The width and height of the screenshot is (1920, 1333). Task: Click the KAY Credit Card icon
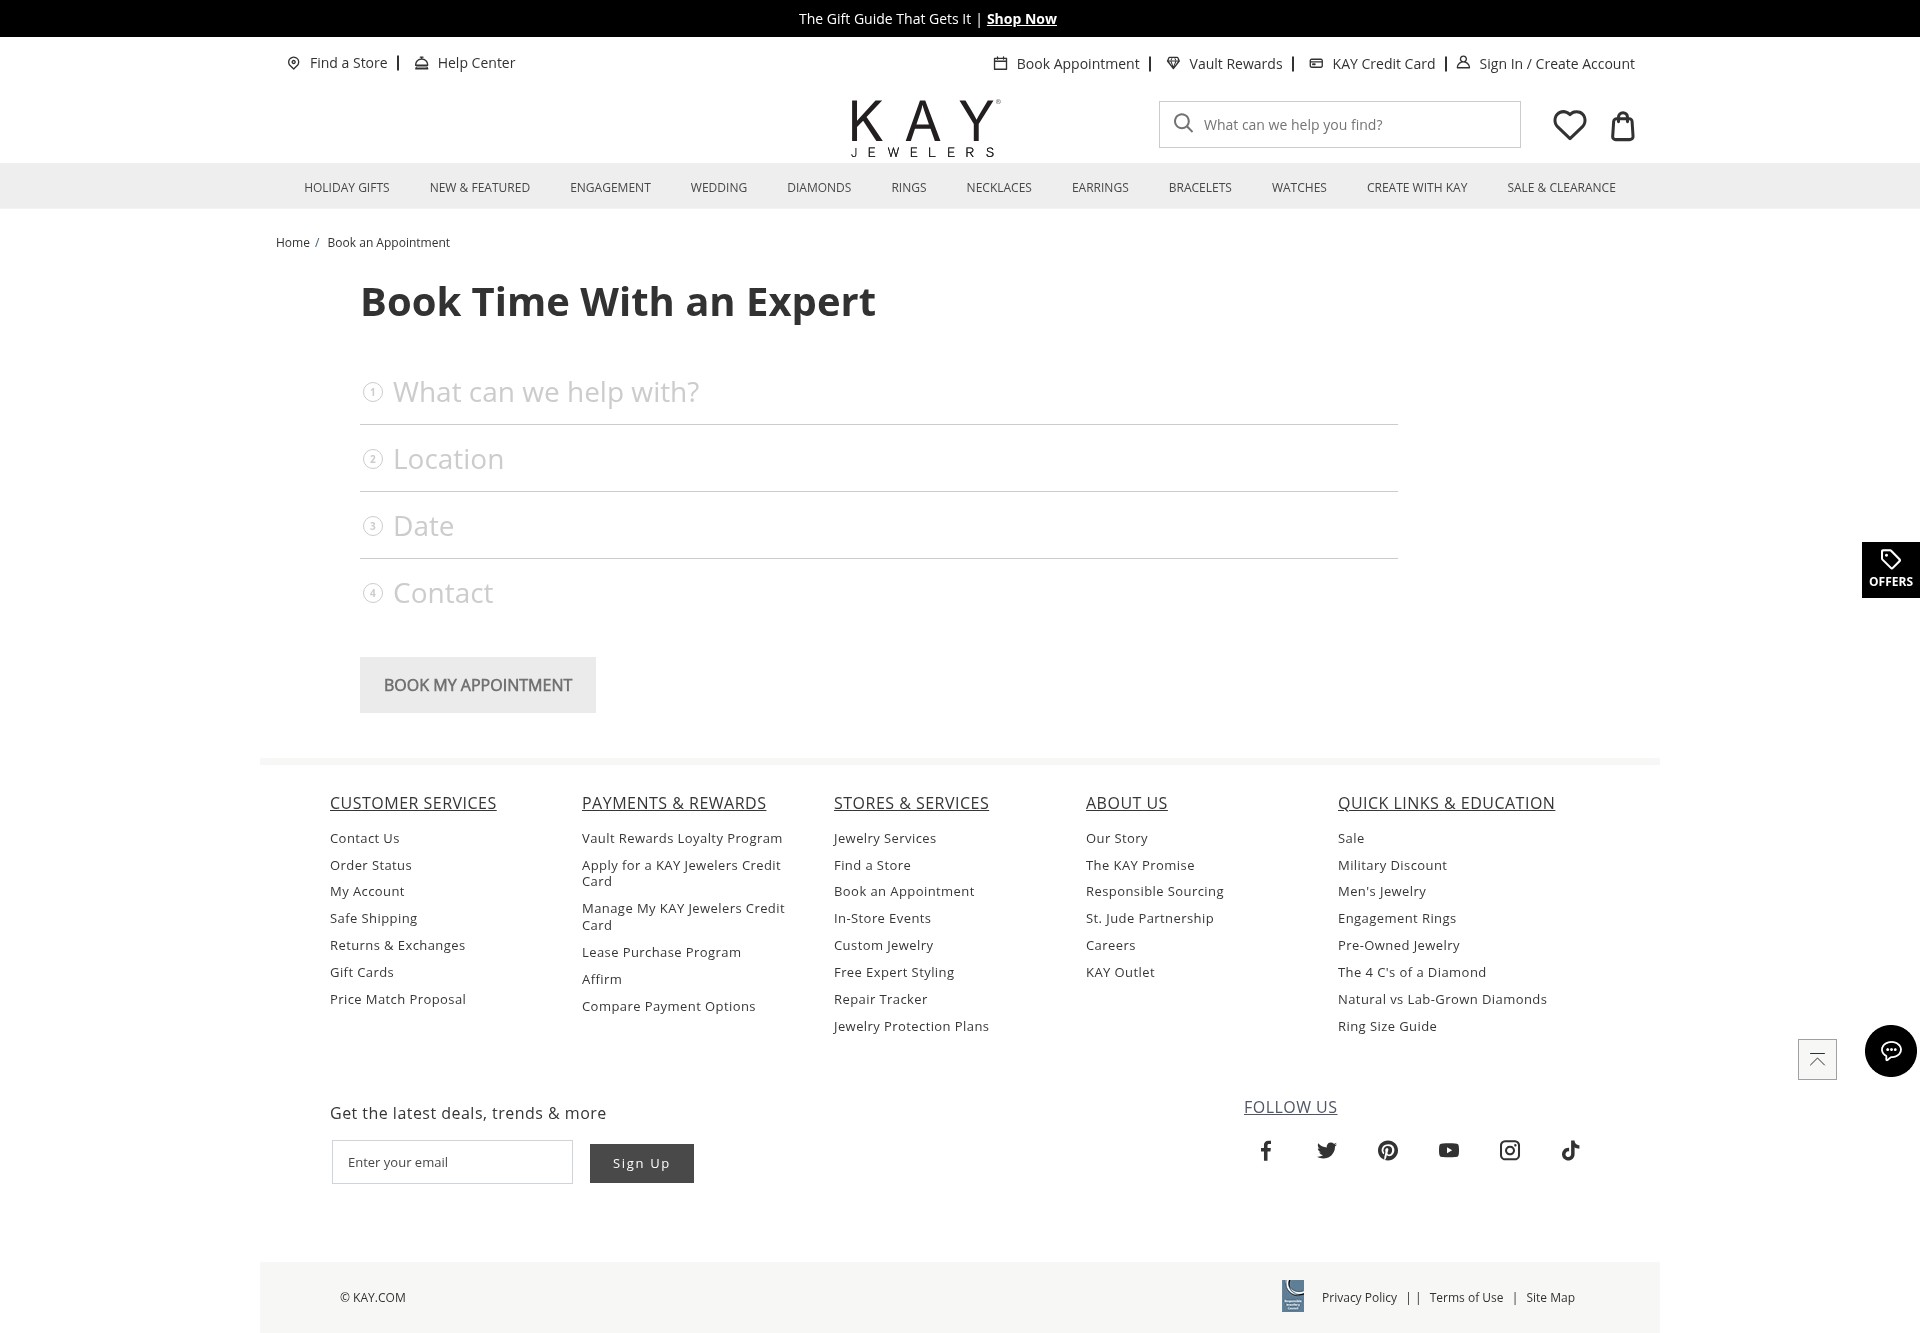click(1316, 63)
